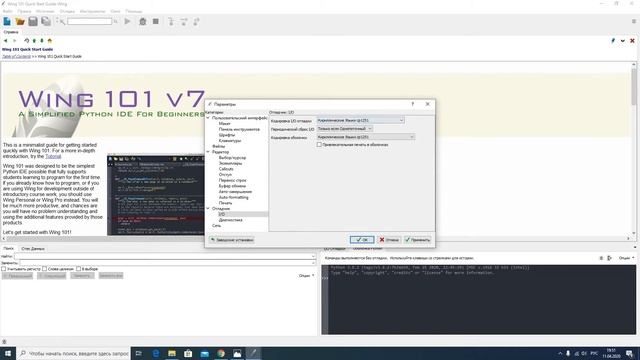Click the Step Out icon
Viewport: 640px width, 360px height.
(196, 22)
